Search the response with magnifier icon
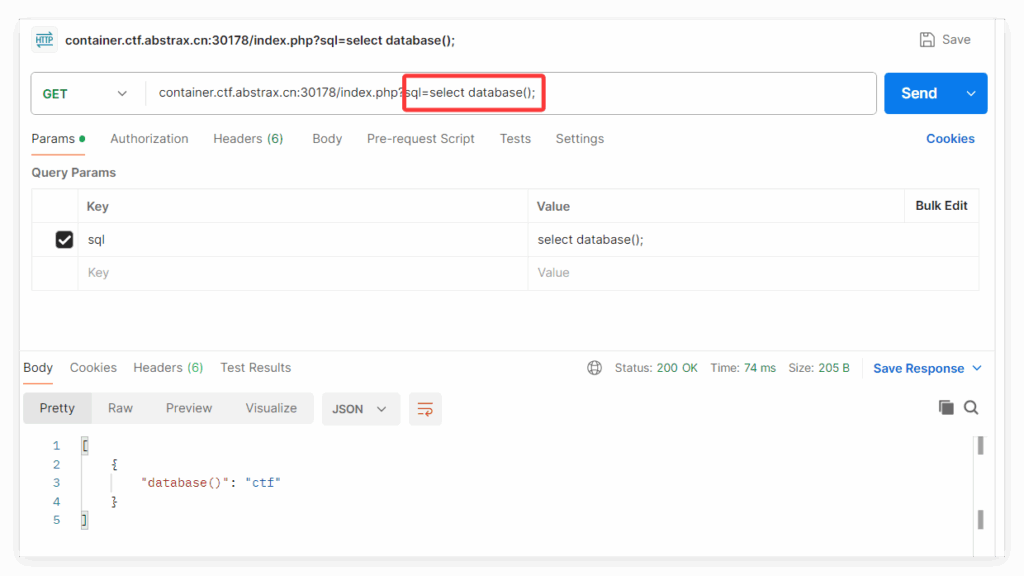 [971, 407]
